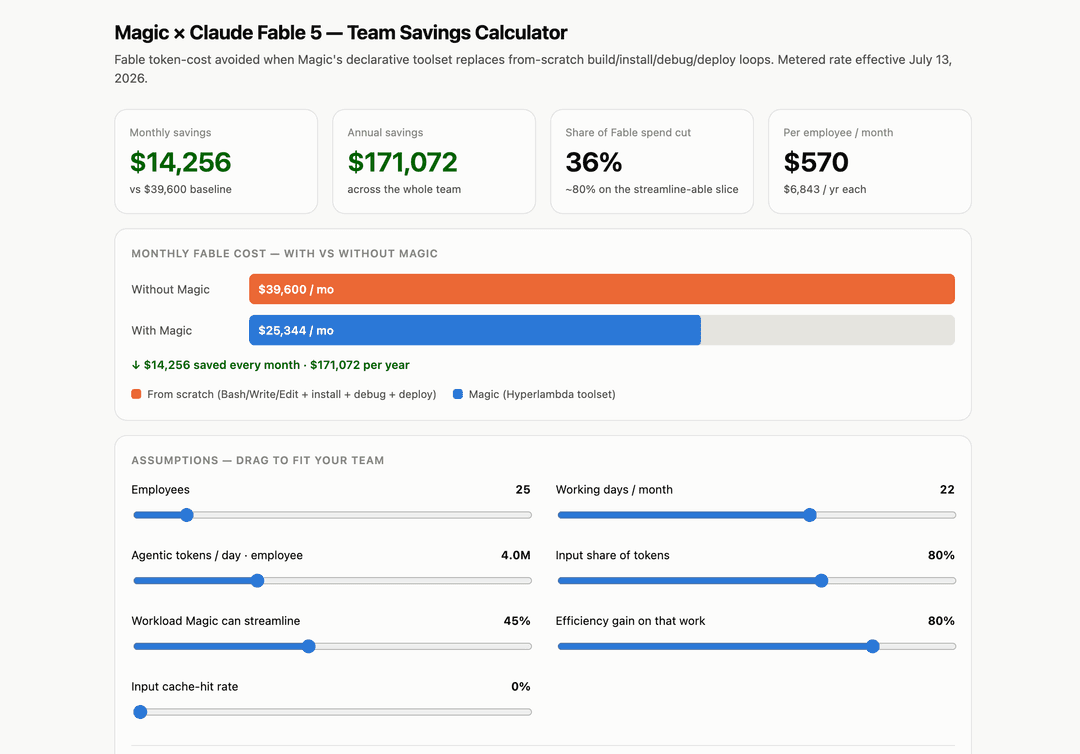
Task: Click the 'Assumptions — drag to fit your team' heading
Action: [x=258, y=460]
